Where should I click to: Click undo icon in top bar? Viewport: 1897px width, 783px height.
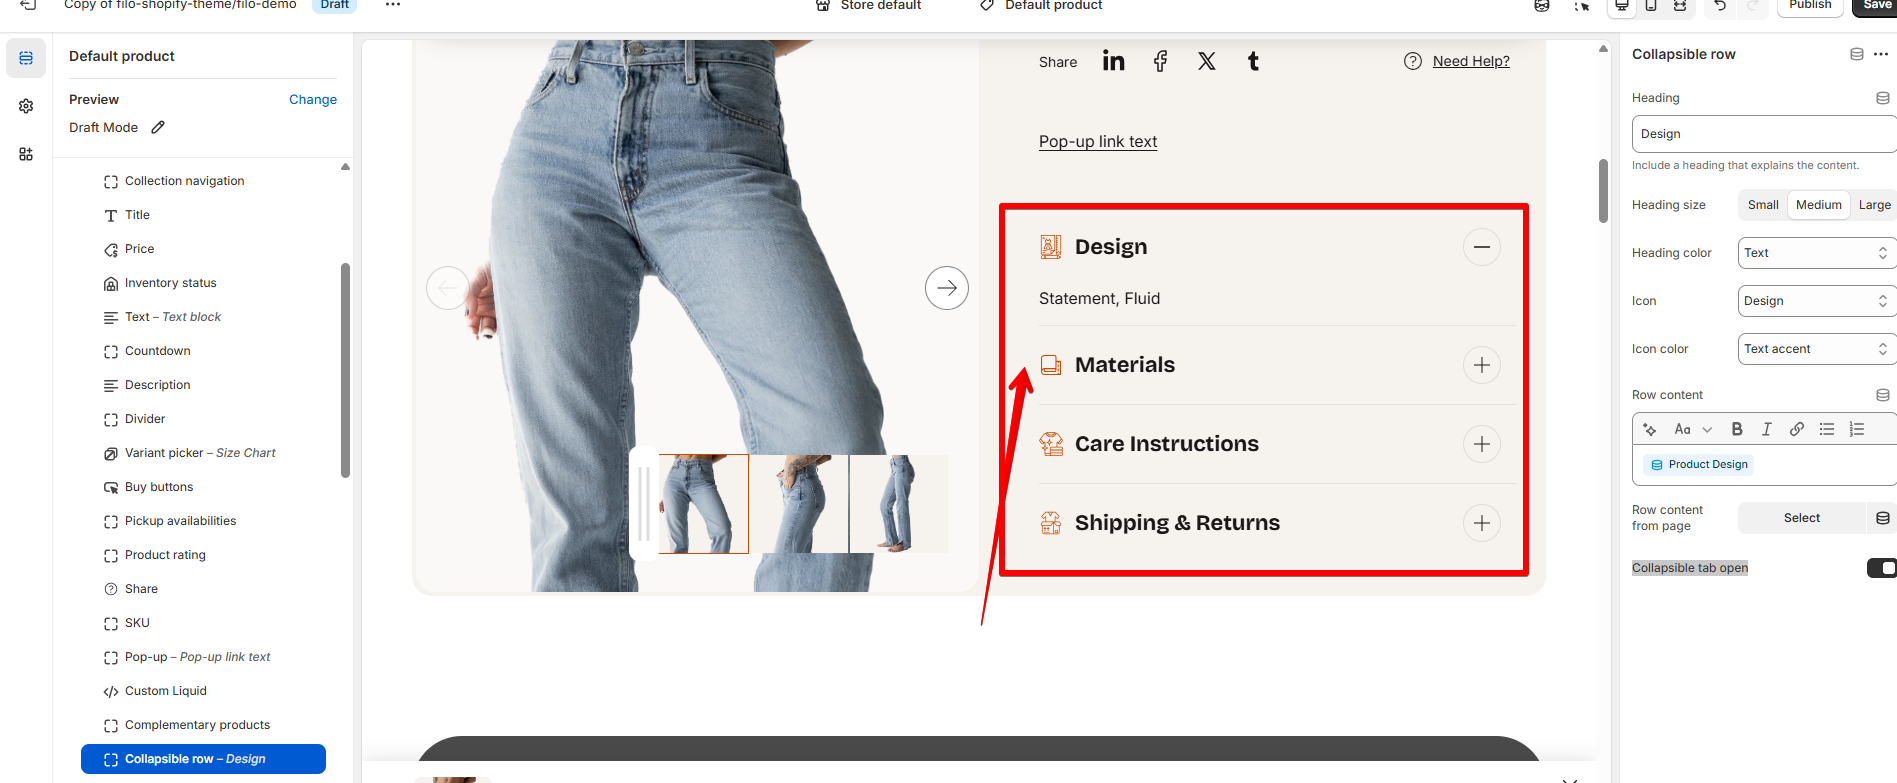pyautogui.click(x=1720, y=5)
